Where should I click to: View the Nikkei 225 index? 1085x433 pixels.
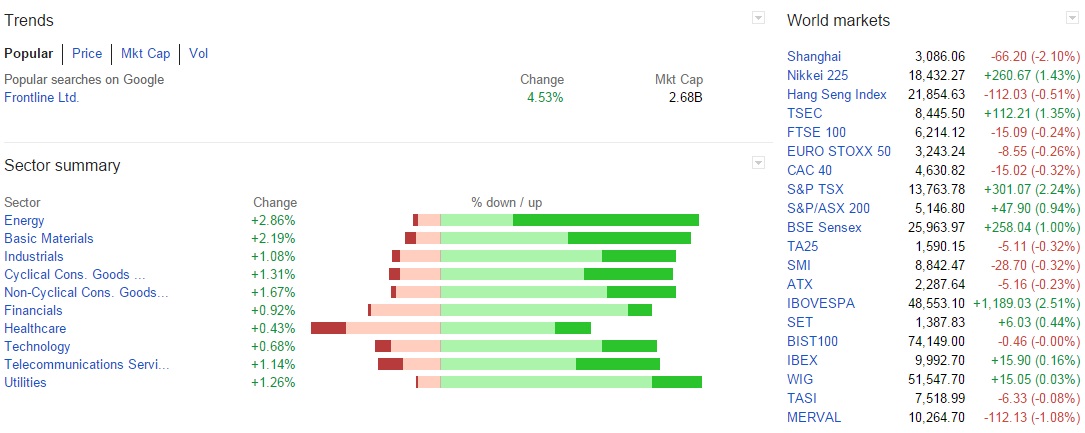(x=817, y=75)
